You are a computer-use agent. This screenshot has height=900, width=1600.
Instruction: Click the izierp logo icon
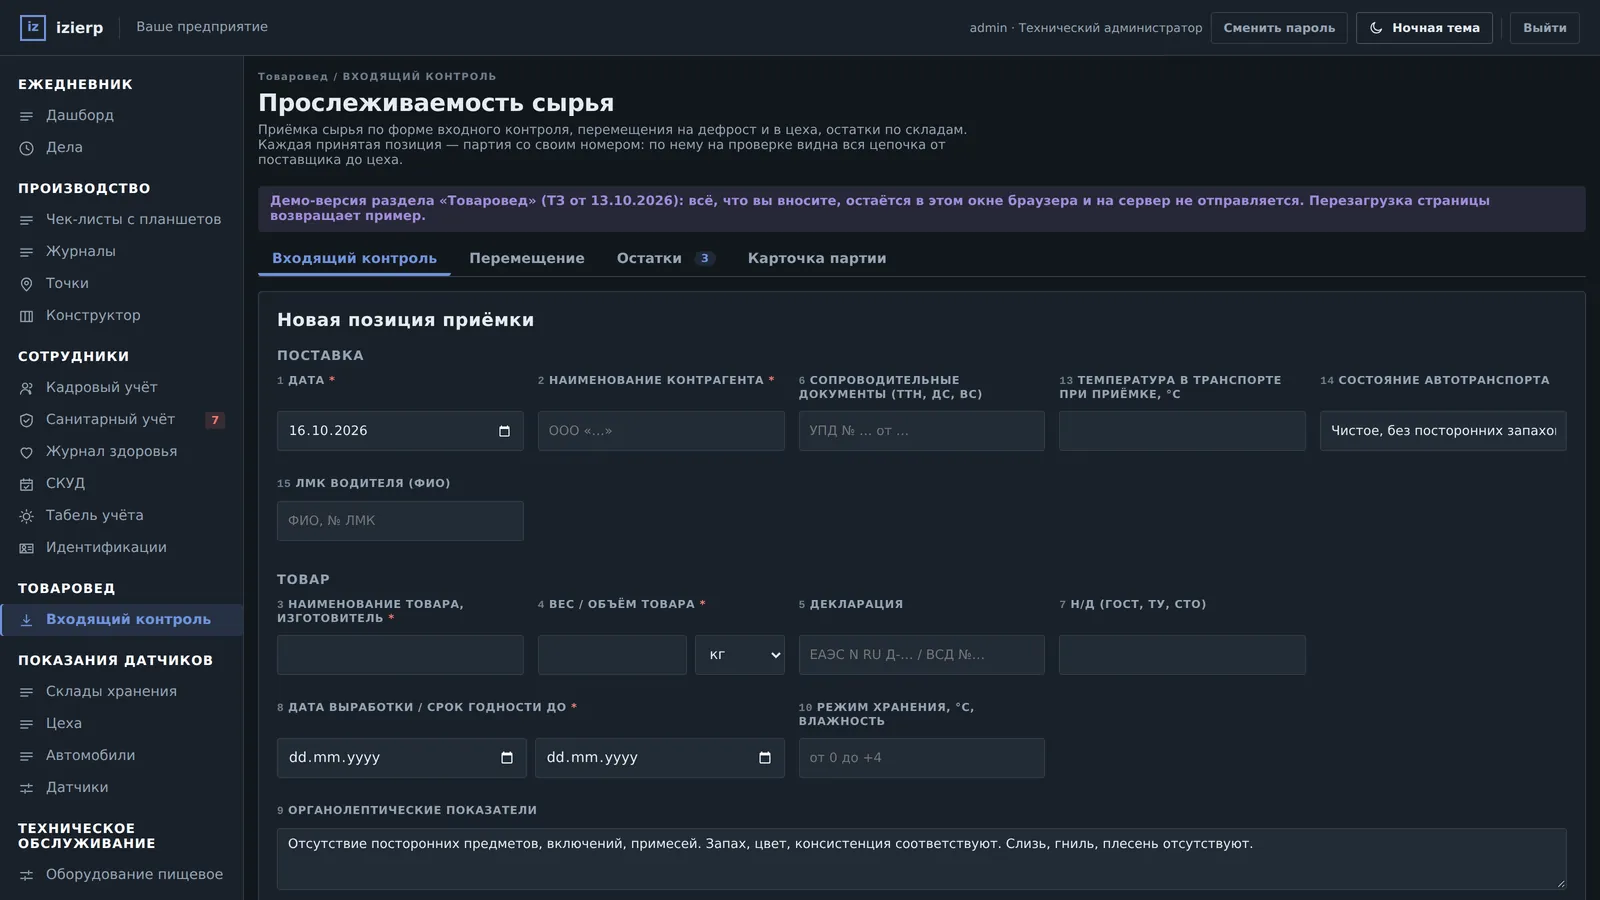[x=33, y=28]
